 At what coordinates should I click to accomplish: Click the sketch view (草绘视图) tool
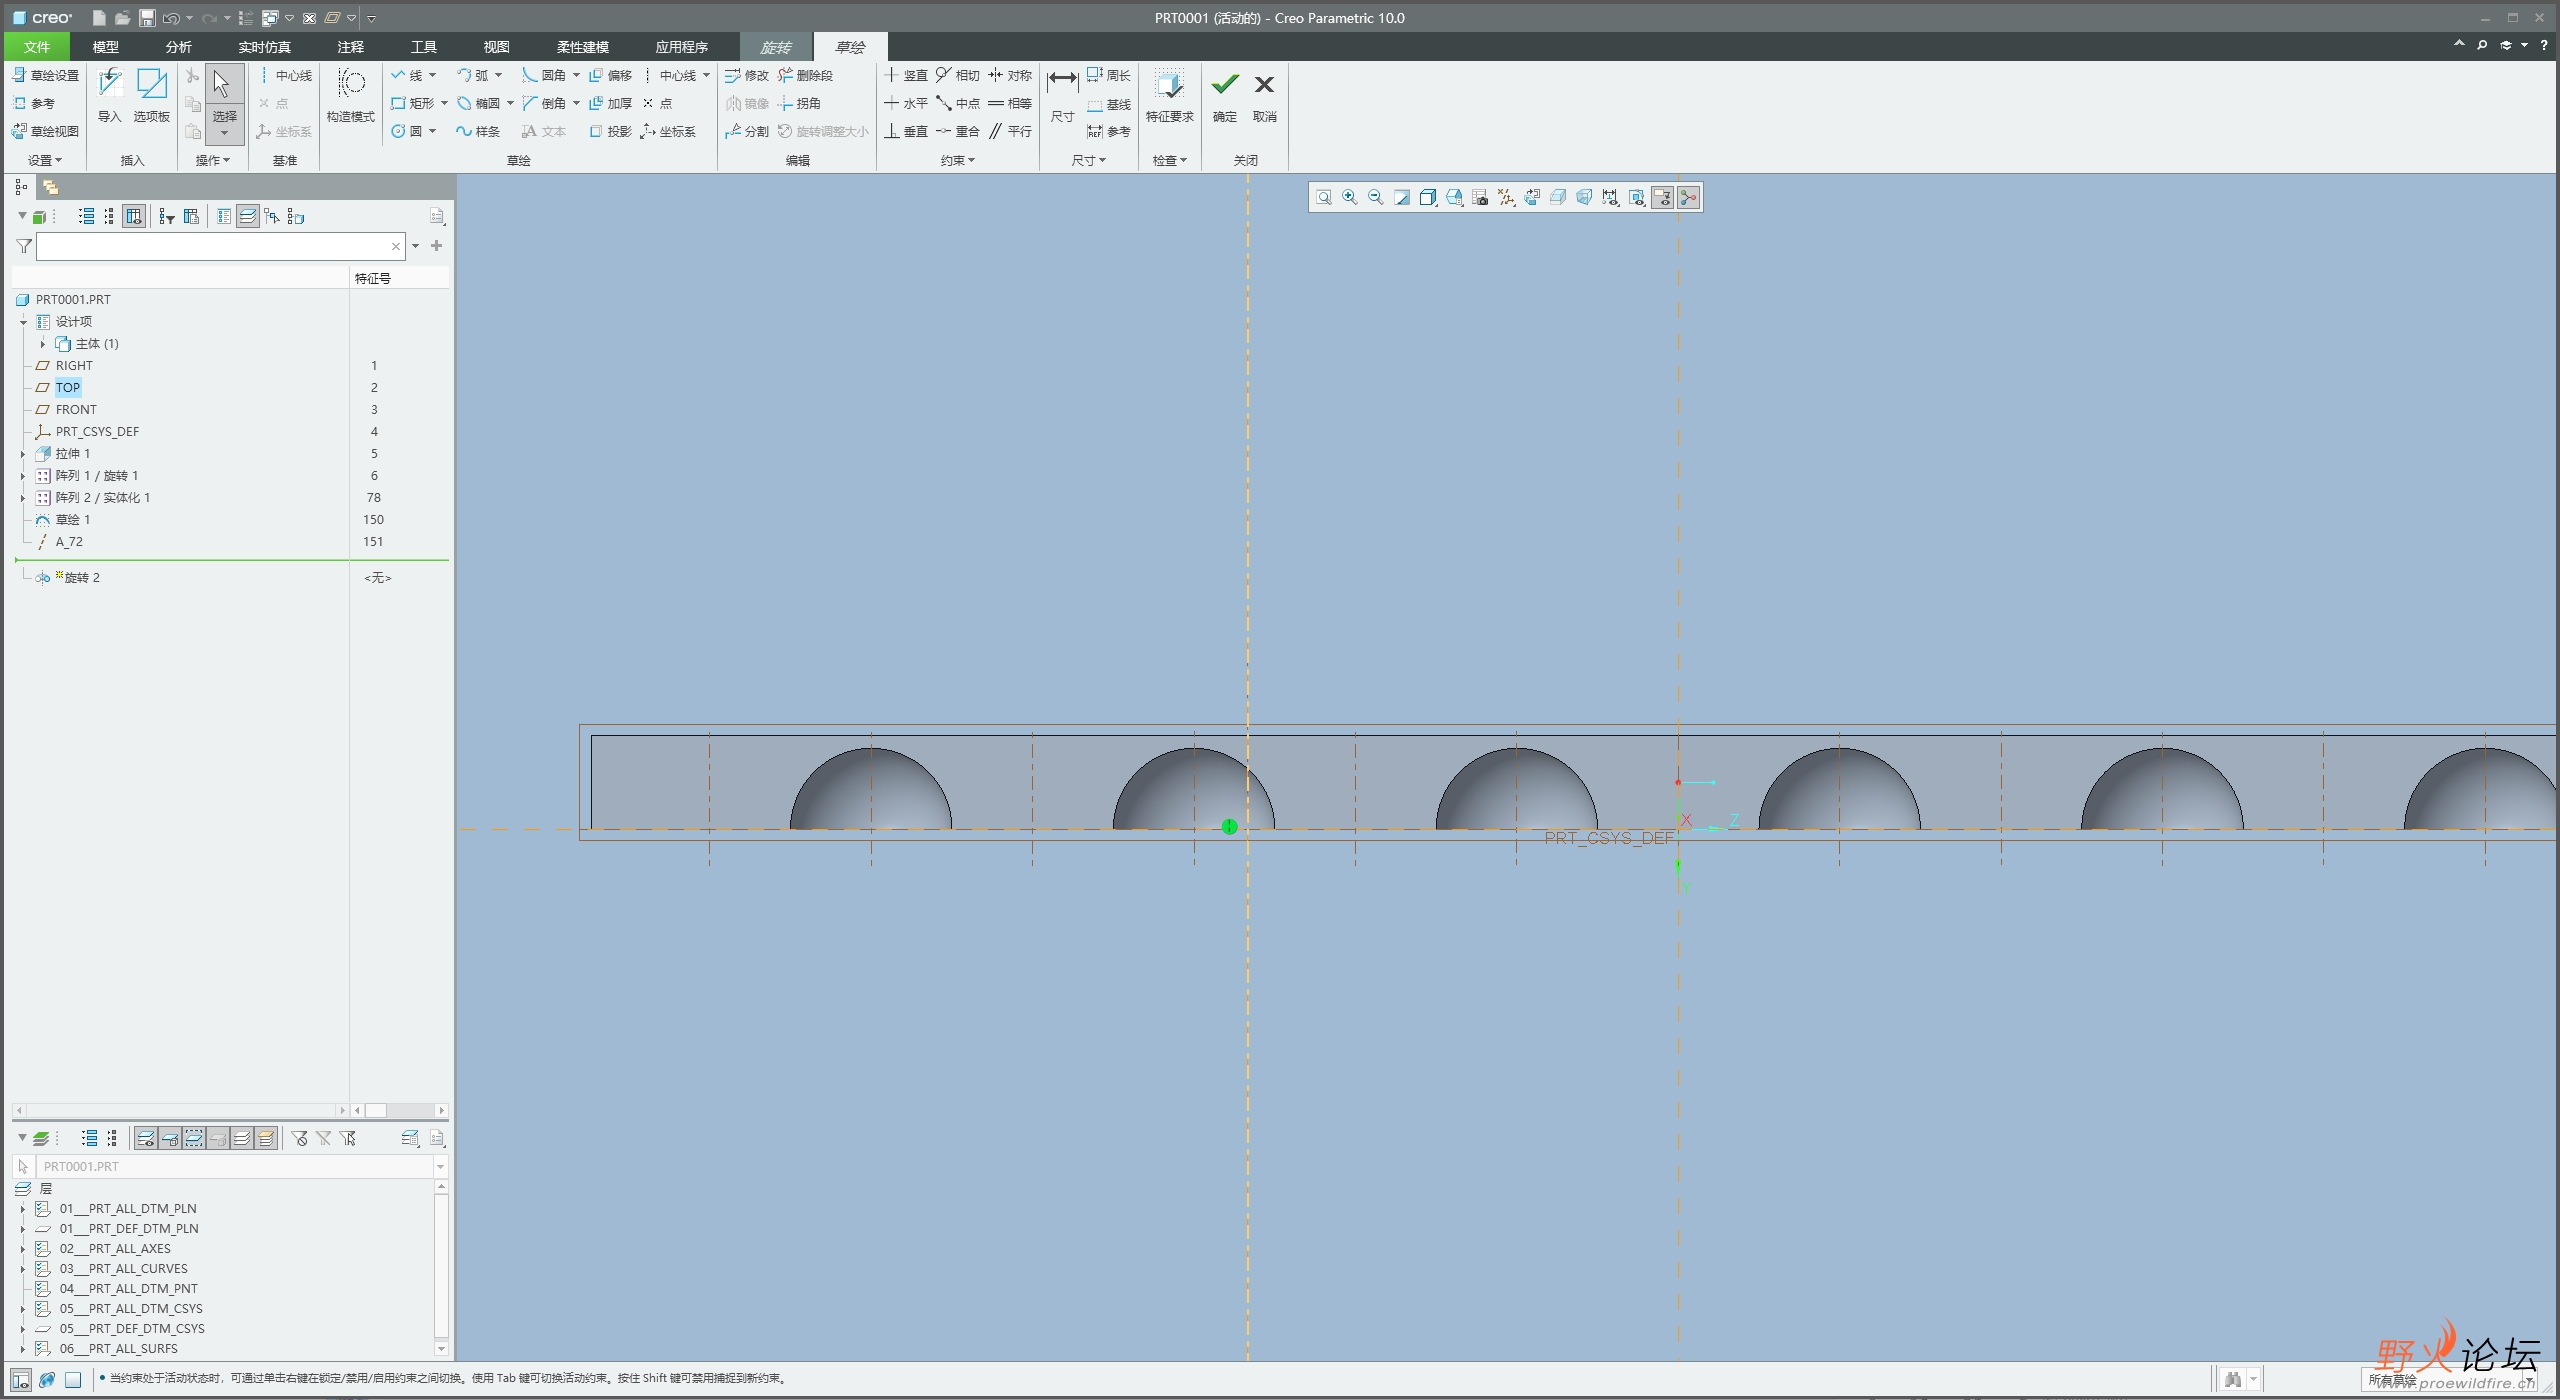point(45,131)
